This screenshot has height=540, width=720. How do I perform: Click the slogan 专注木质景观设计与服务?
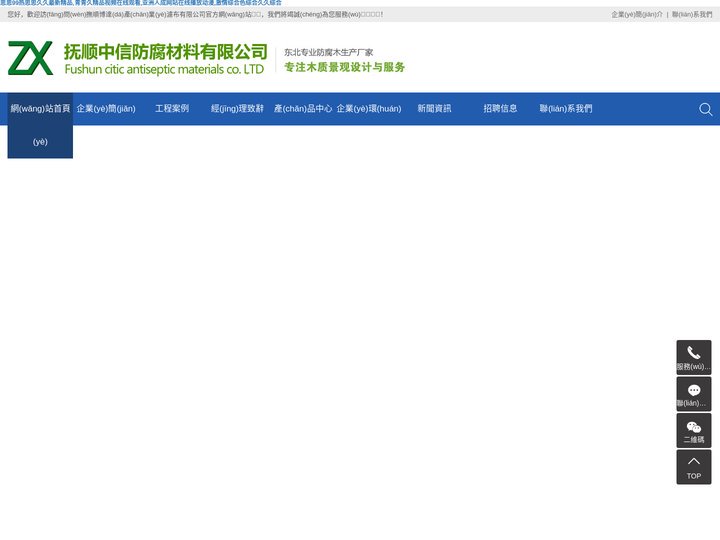click(x=345, y=67)
